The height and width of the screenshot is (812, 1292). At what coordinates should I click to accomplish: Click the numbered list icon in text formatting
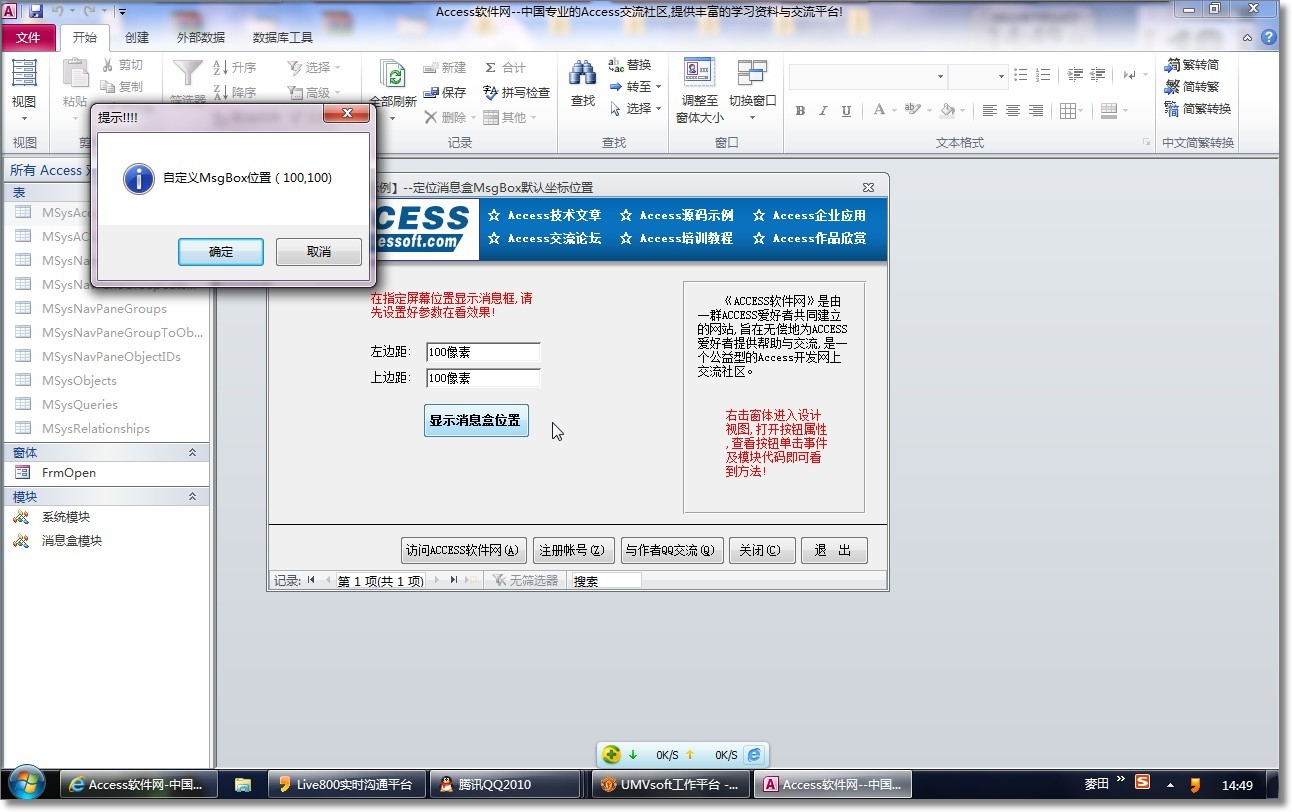(x=1042, y=75)
